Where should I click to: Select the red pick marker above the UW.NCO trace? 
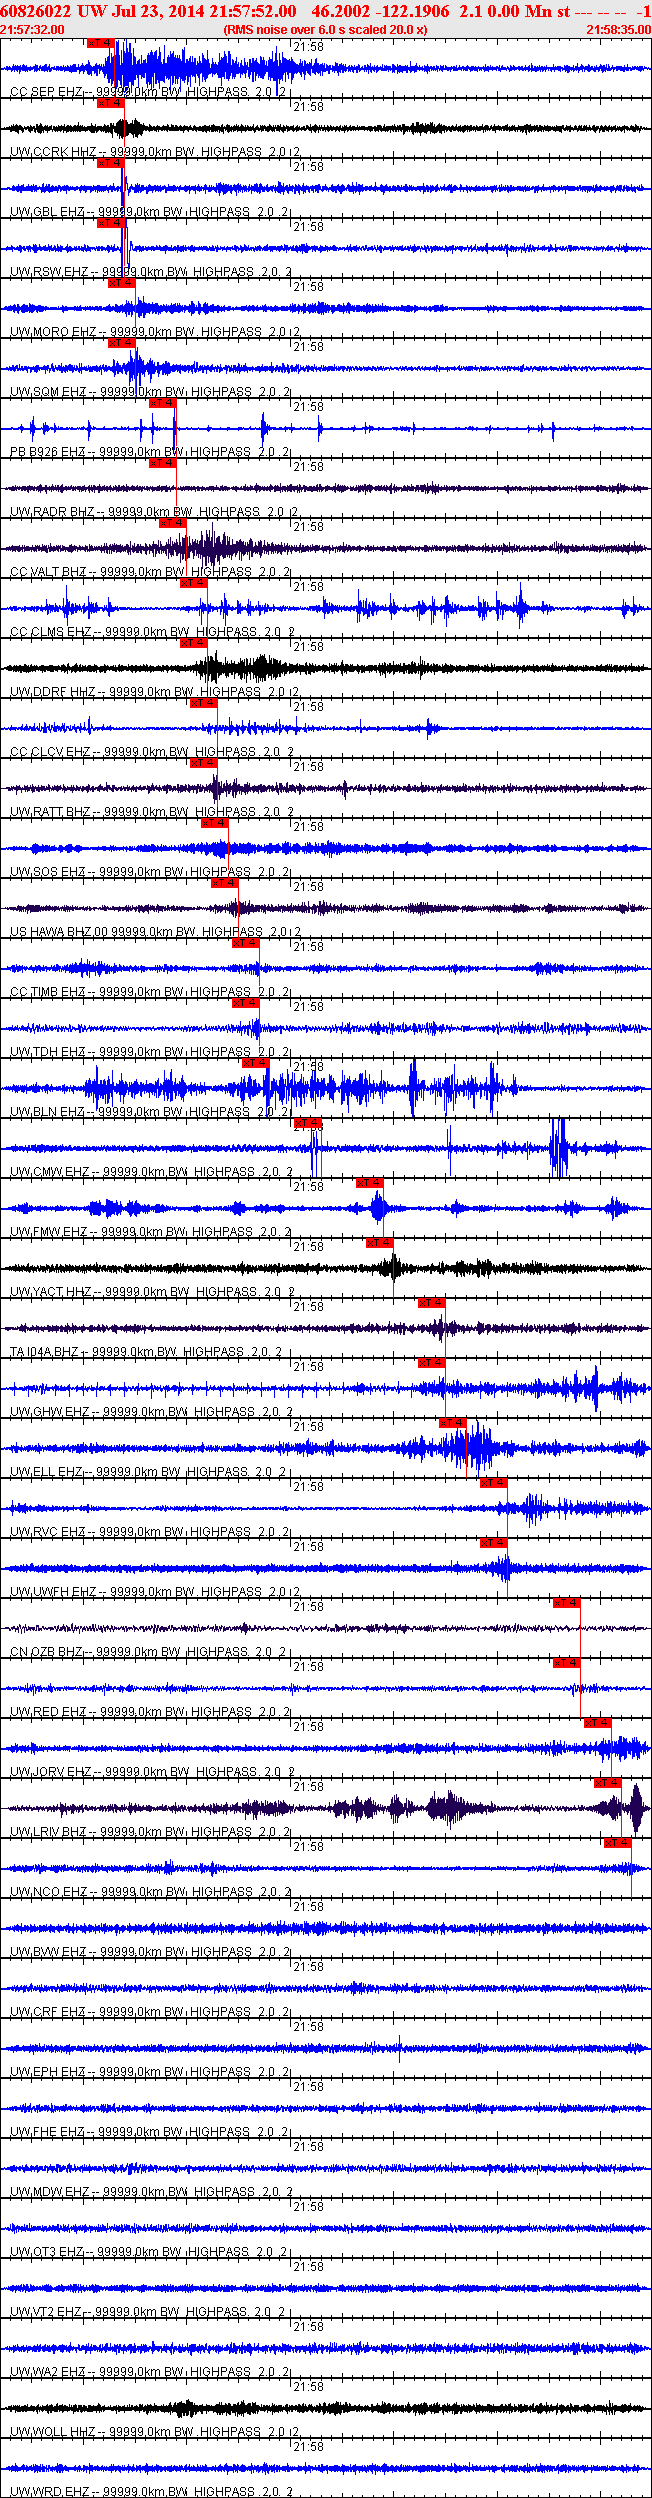click(x=618, y=1843)
